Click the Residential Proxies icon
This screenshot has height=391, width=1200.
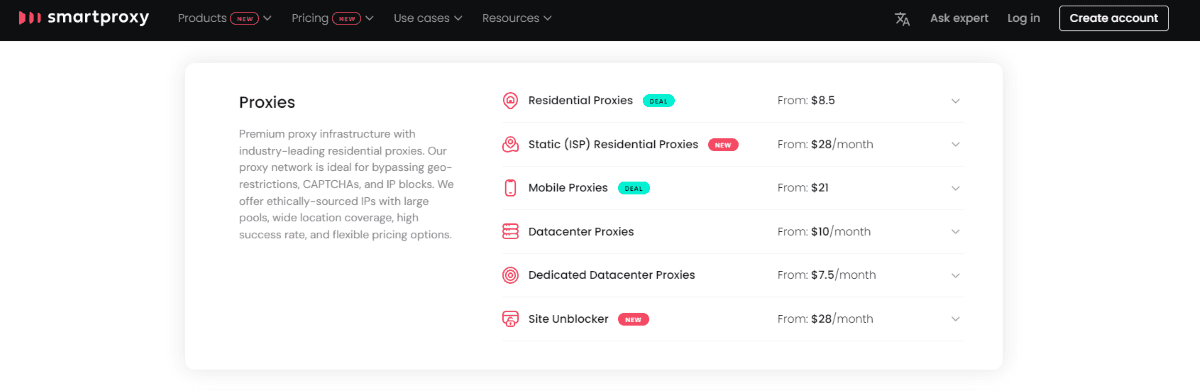(510, 101)
